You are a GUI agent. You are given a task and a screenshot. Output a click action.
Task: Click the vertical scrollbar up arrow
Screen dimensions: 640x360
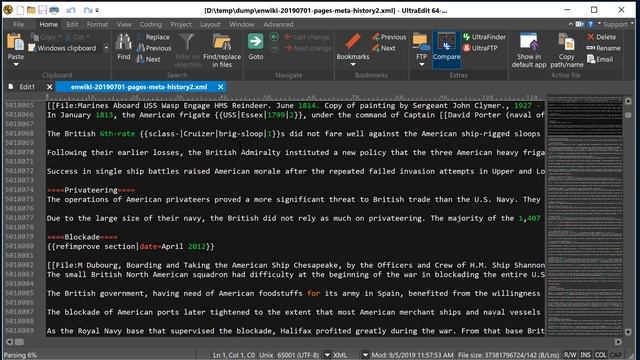tap(628, 101)
